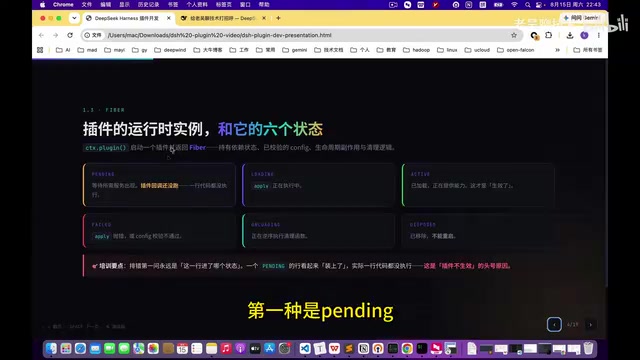Click the Chrome profile avatar
640x360 pixels.
[x=584, y=36]
